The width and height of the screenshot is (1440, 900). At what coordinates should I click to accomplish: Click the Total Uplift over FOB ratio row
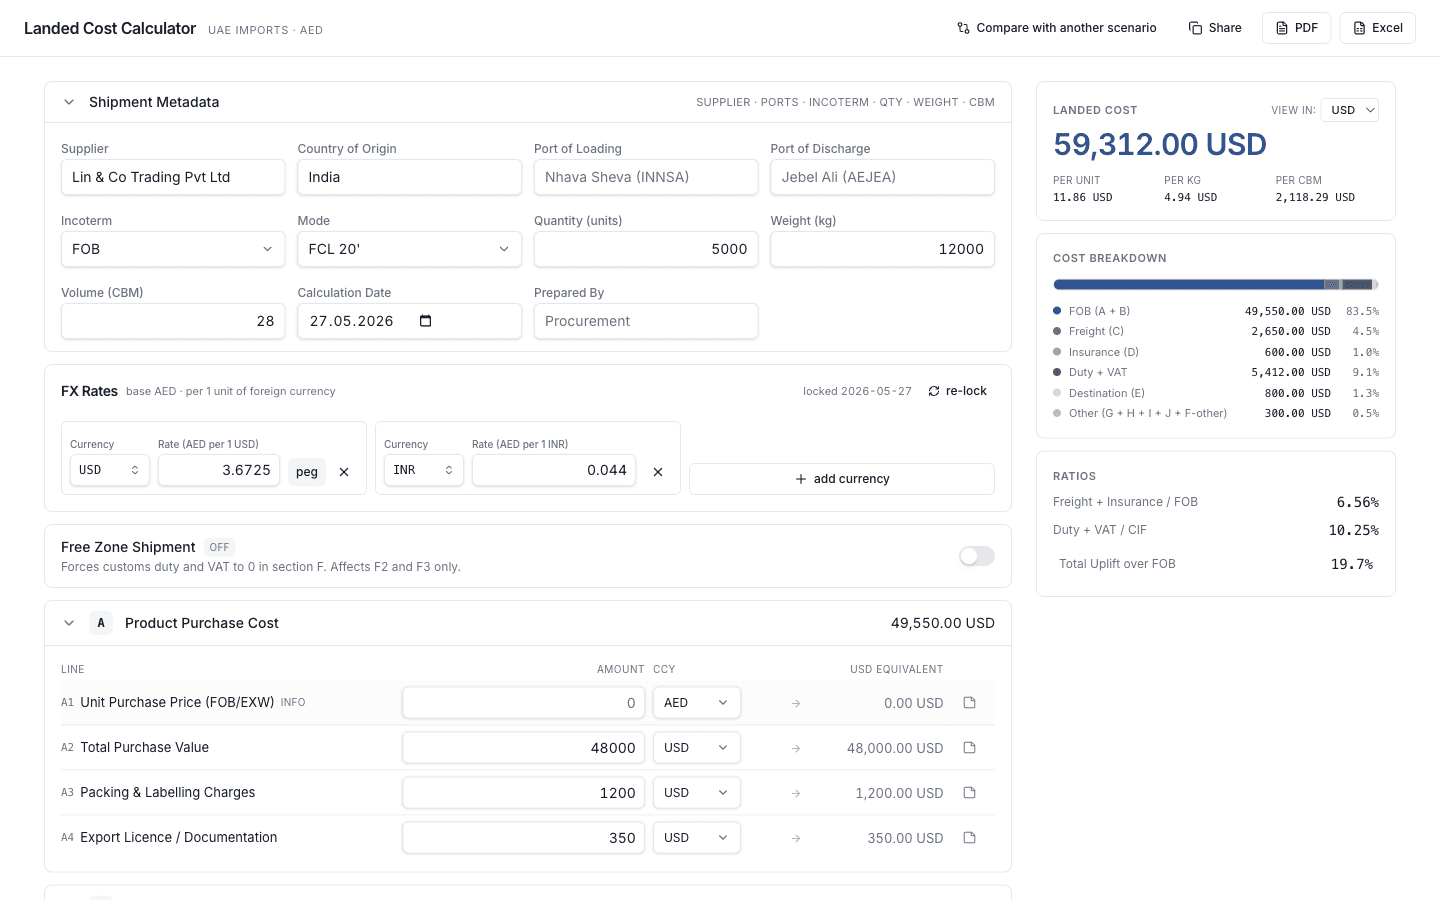pyautogui.click(x=1216, y=564)
